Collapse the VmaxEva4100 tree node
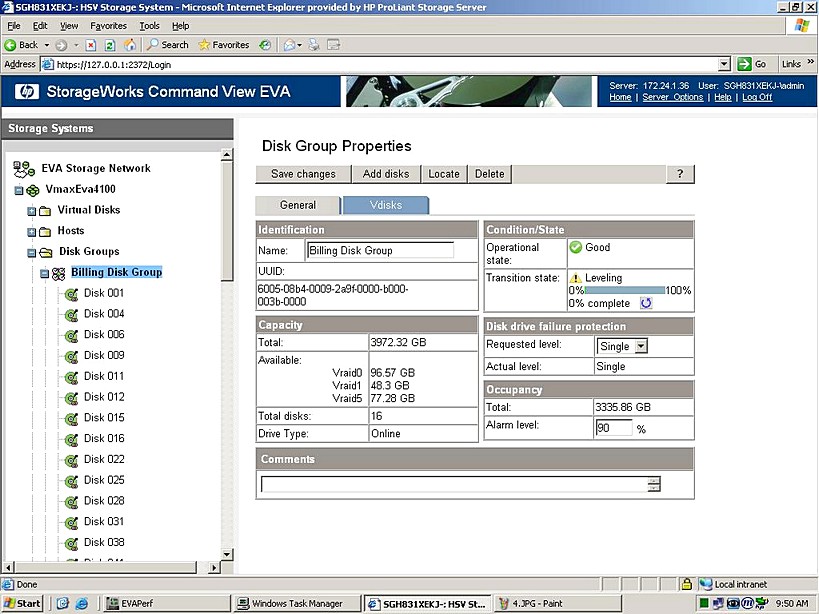 click(x=19, y=191)
